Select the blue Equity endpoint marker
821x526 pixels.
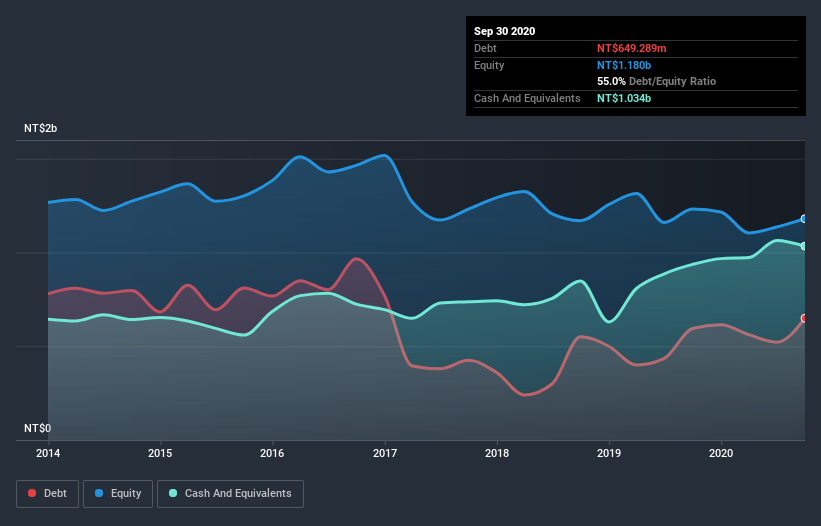pyautogui.click(x=804, y=219)
